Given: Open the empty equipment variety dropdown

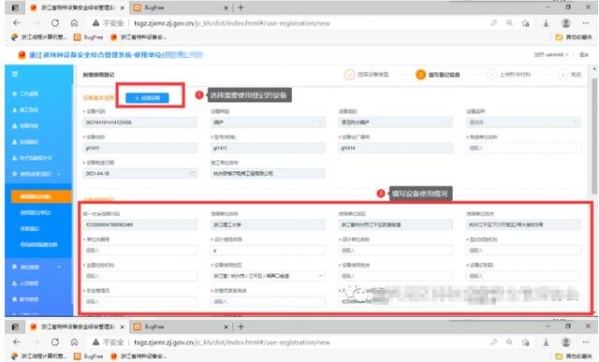Looking at the screenshot, I should click(x=523, y=122).
